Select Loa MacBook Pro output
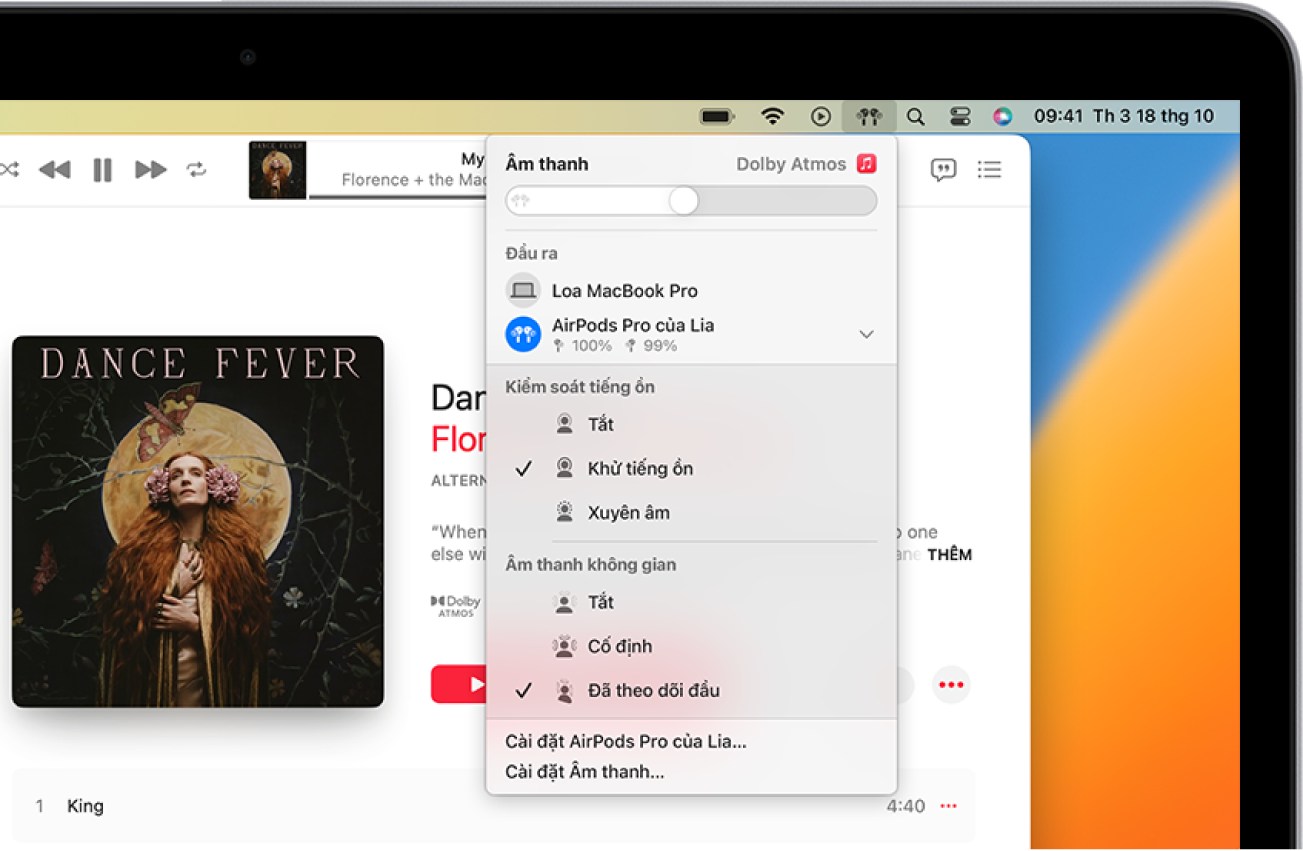Viewport: 1303px width, 851px height. coord(691,291)
